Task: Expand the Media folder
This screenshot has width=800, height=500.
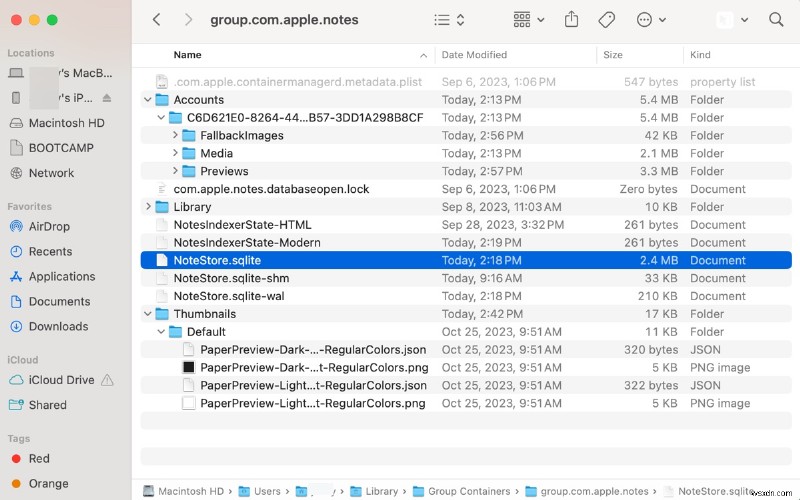Action: click(175, 153)
